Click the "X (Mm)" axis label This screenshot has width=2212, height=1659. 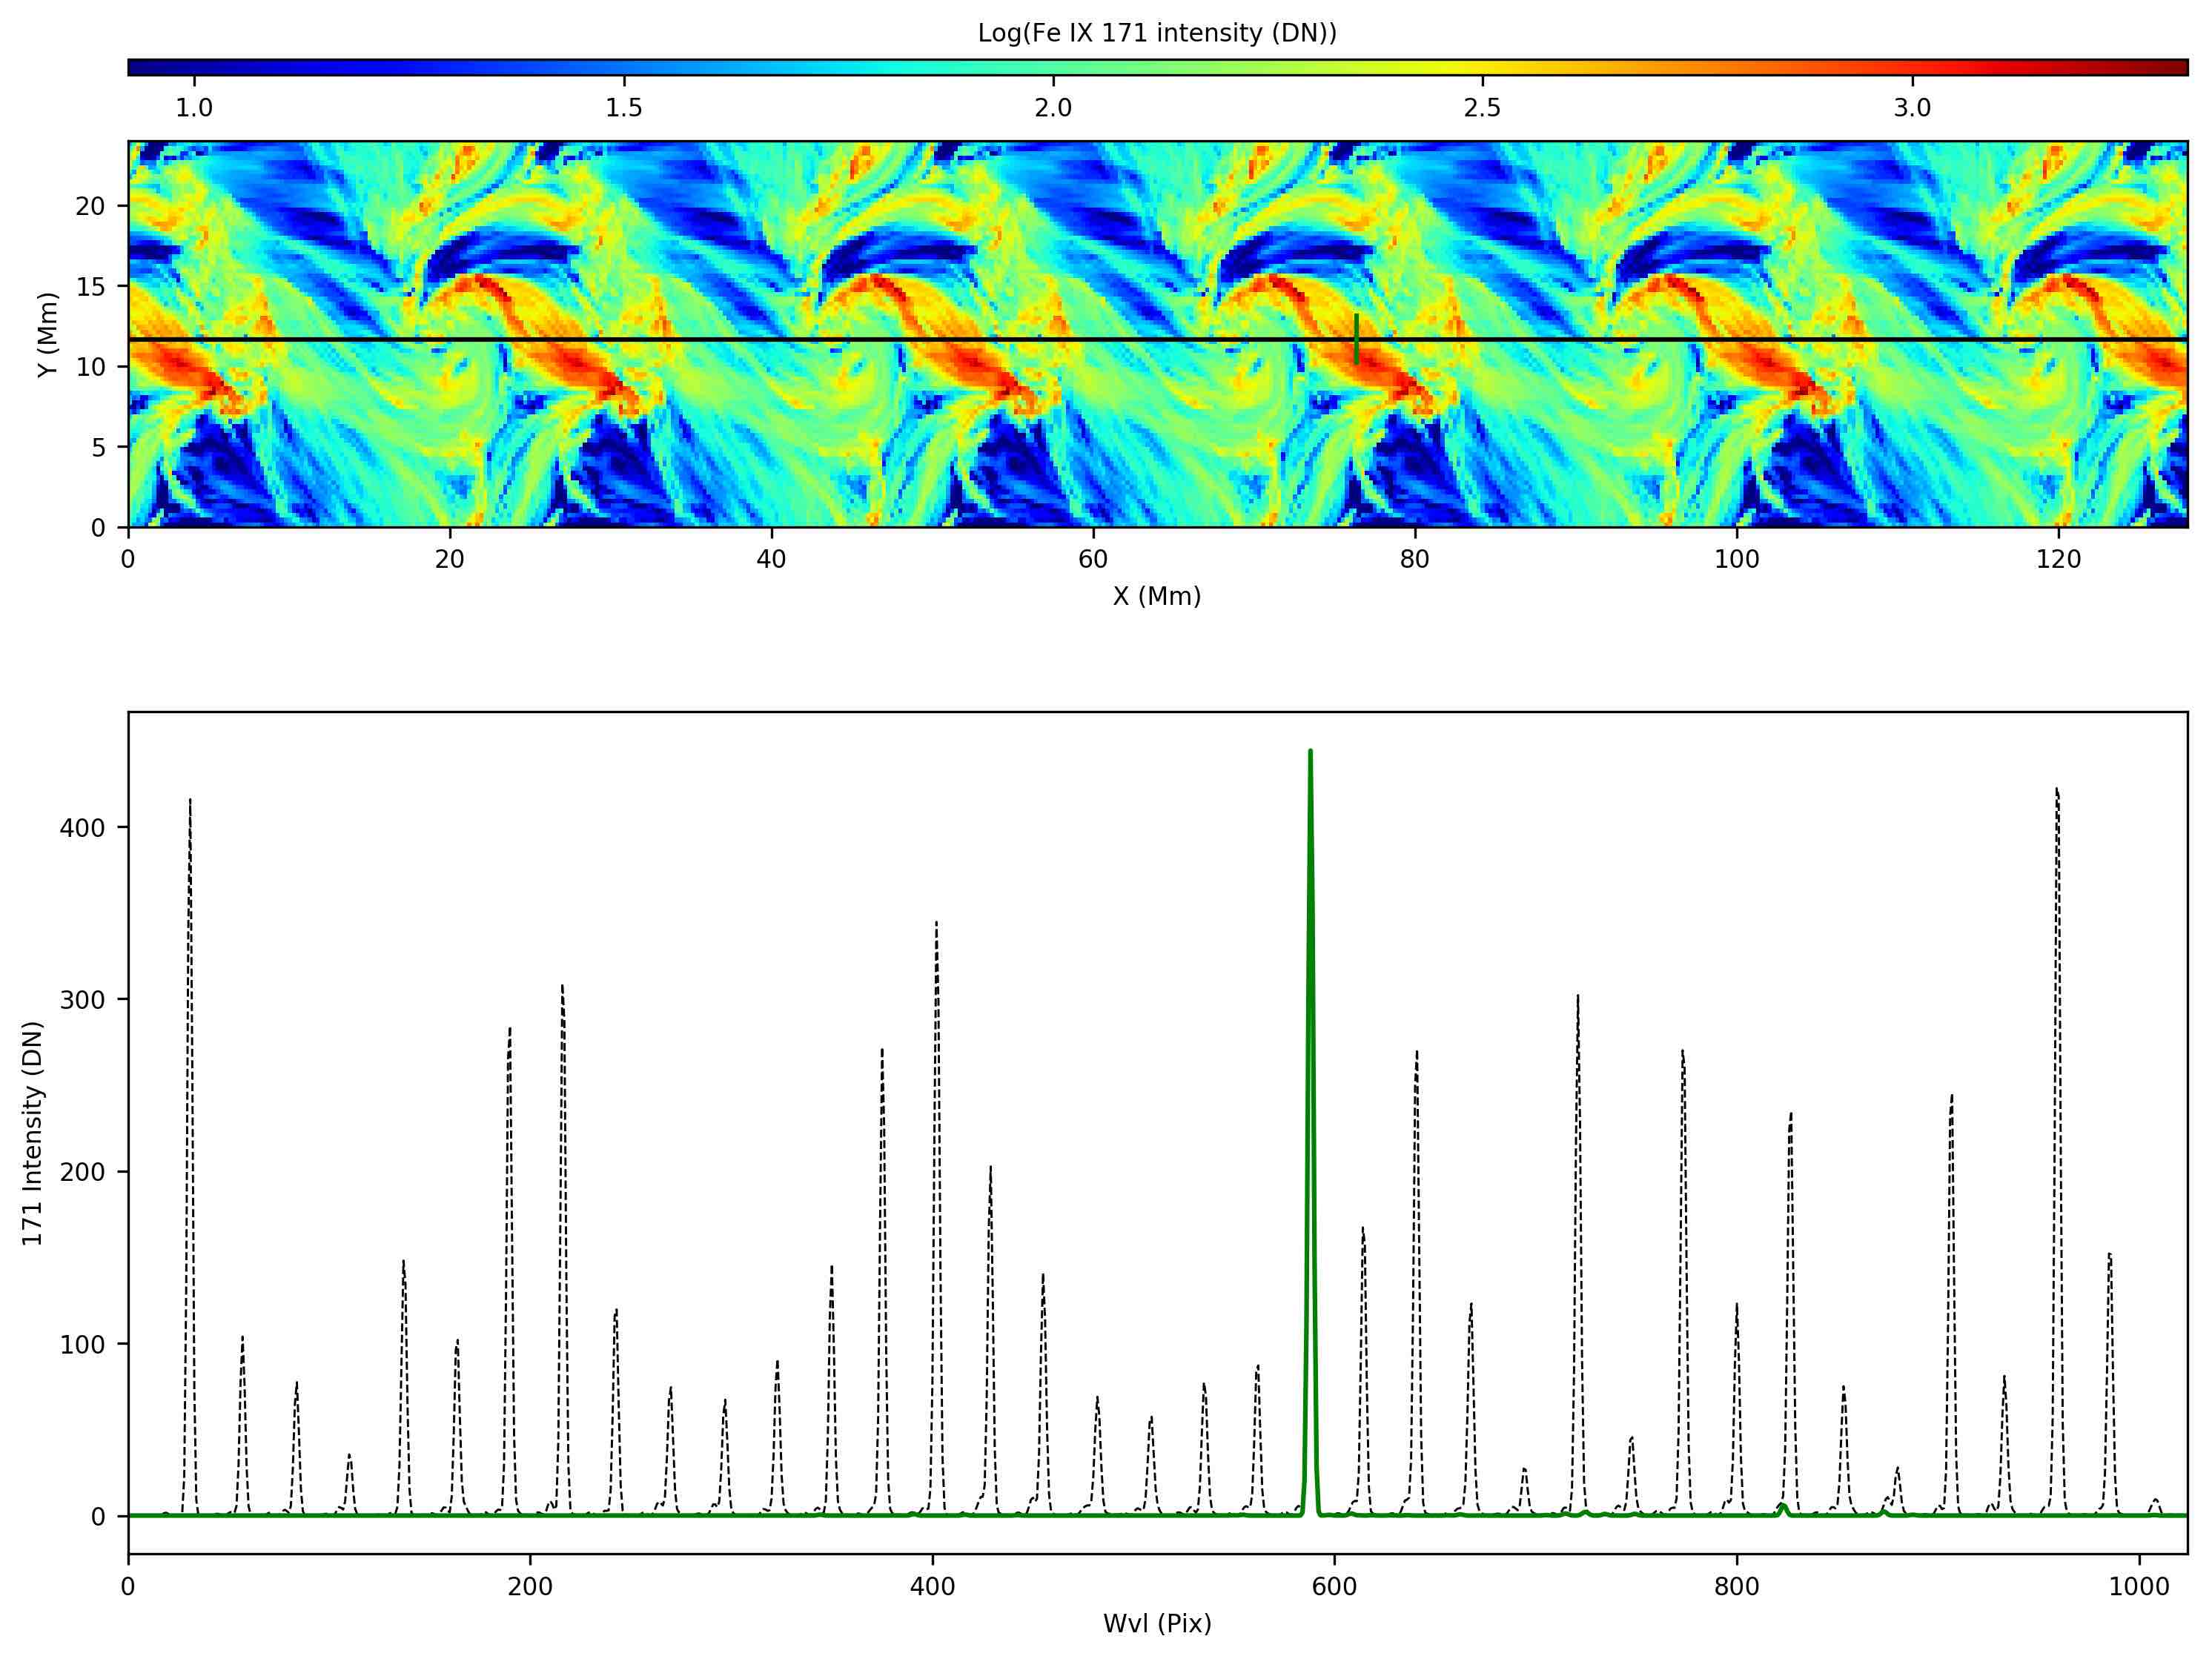pos(1157,597)
